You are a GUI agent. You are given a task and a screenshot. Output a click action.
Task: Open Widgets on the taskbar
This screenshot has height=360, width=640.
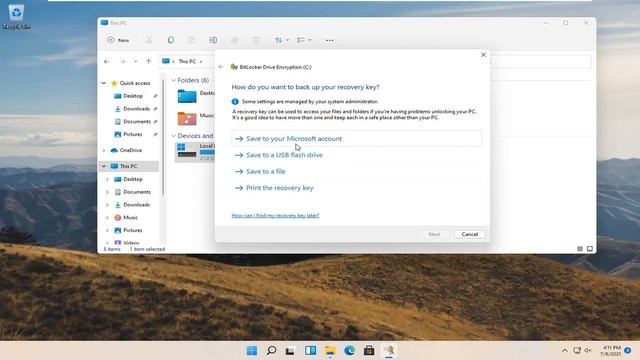(x=310, y=351)
